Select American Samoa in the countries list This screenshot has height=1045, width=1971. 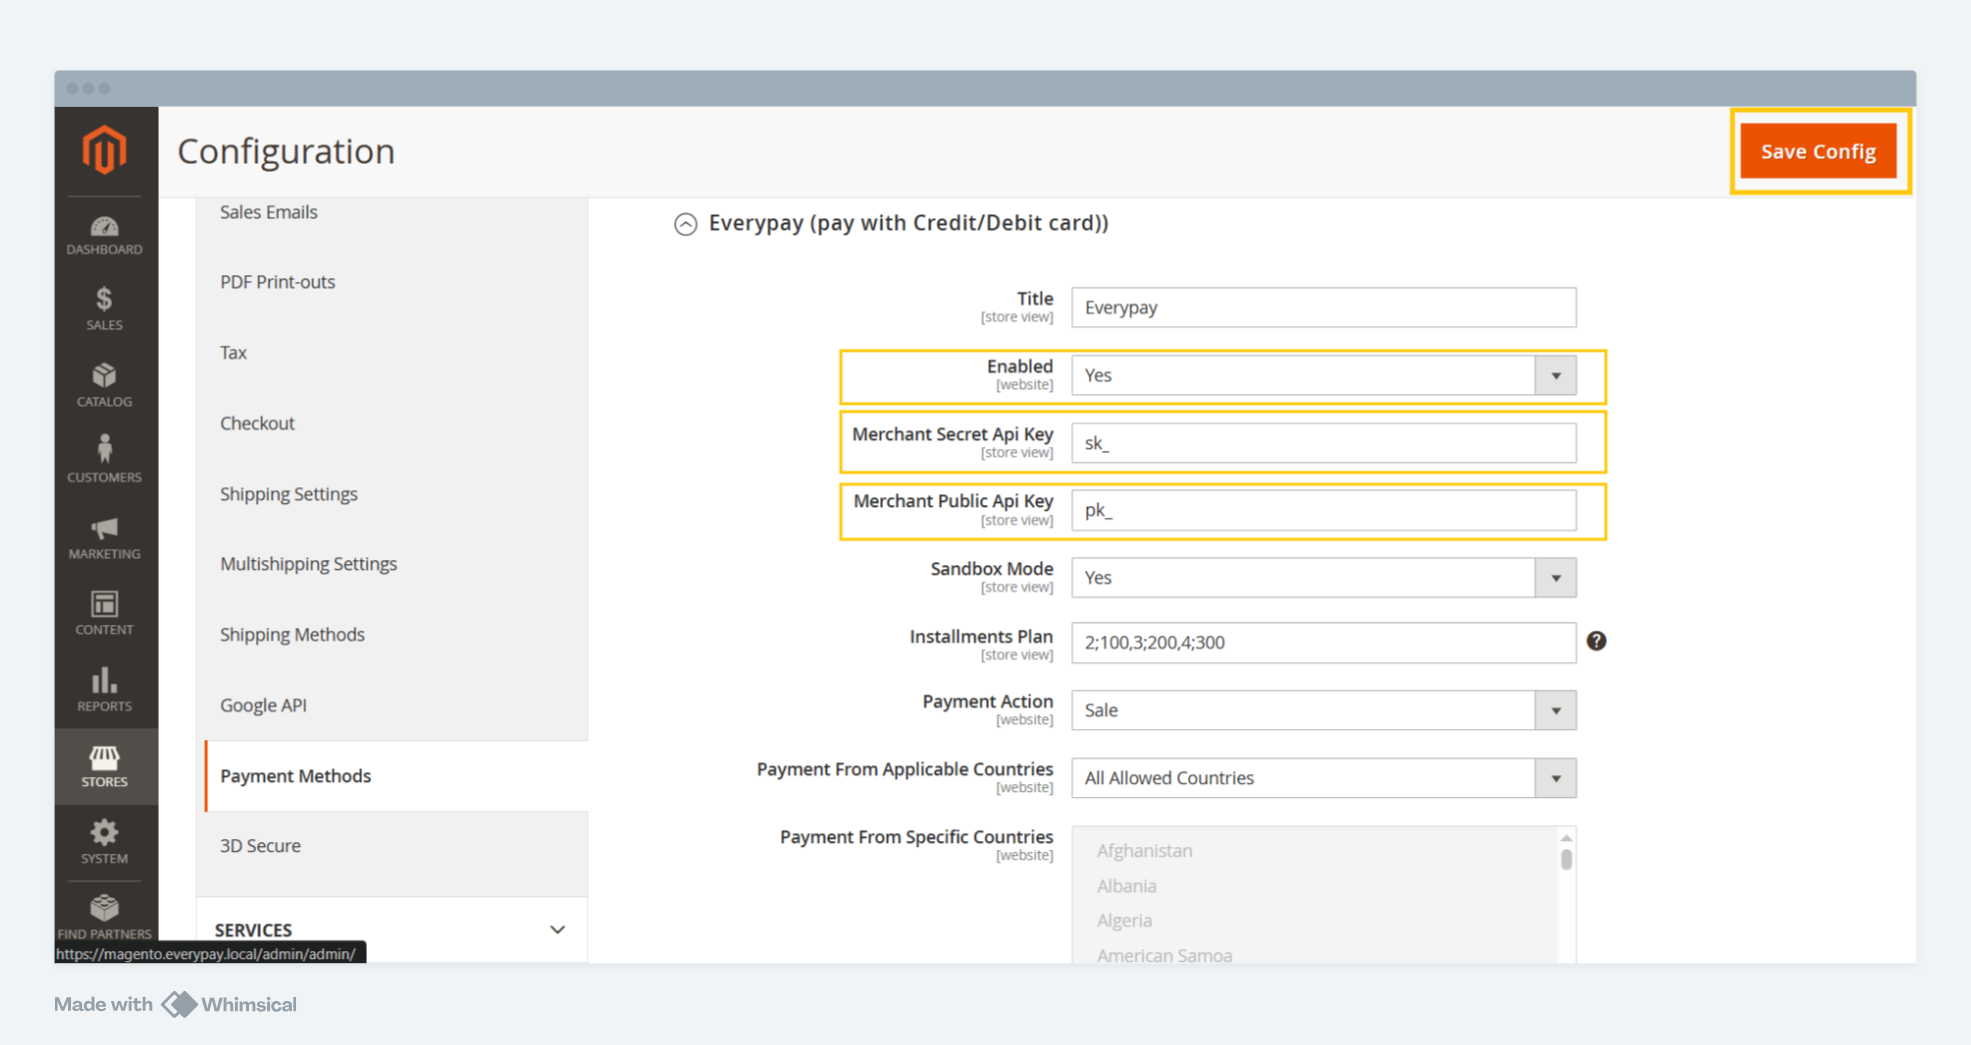[1164, 955]
